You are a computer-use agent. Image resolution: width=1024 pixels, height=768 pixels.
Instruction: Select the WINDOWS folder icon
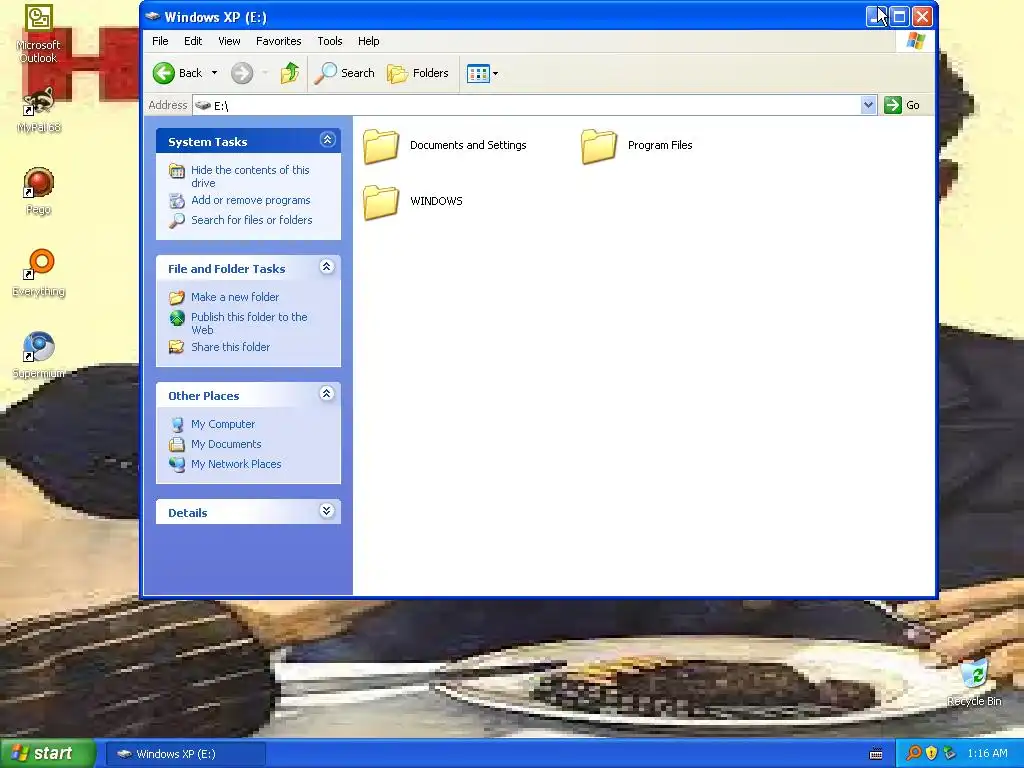tap(381, 202)
